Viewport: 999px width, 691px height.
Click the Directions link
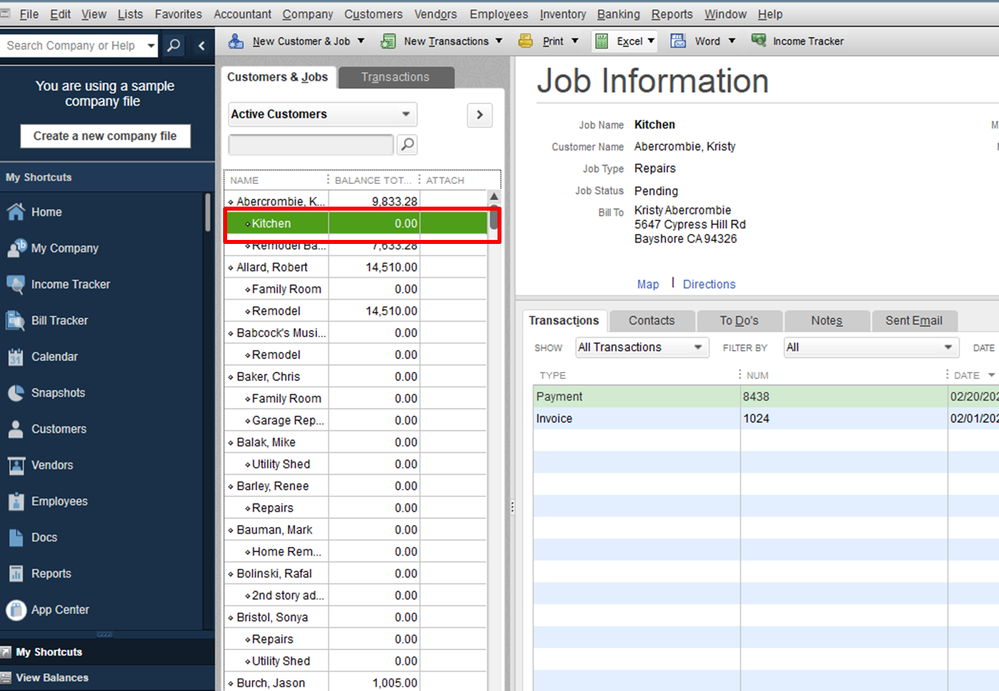pos(709,284)
